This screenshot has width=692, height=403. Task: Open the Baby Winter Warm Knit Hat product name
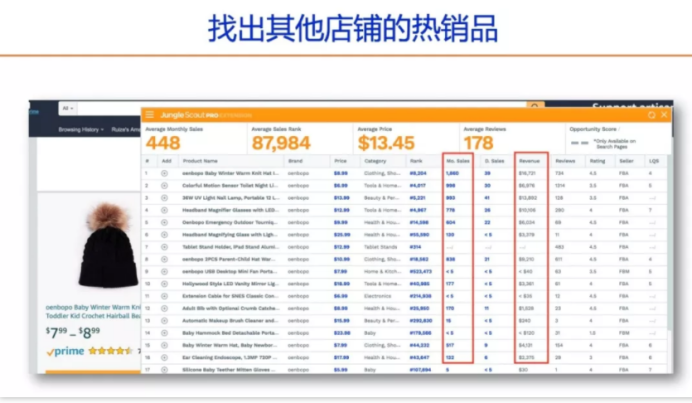point(230,173)
